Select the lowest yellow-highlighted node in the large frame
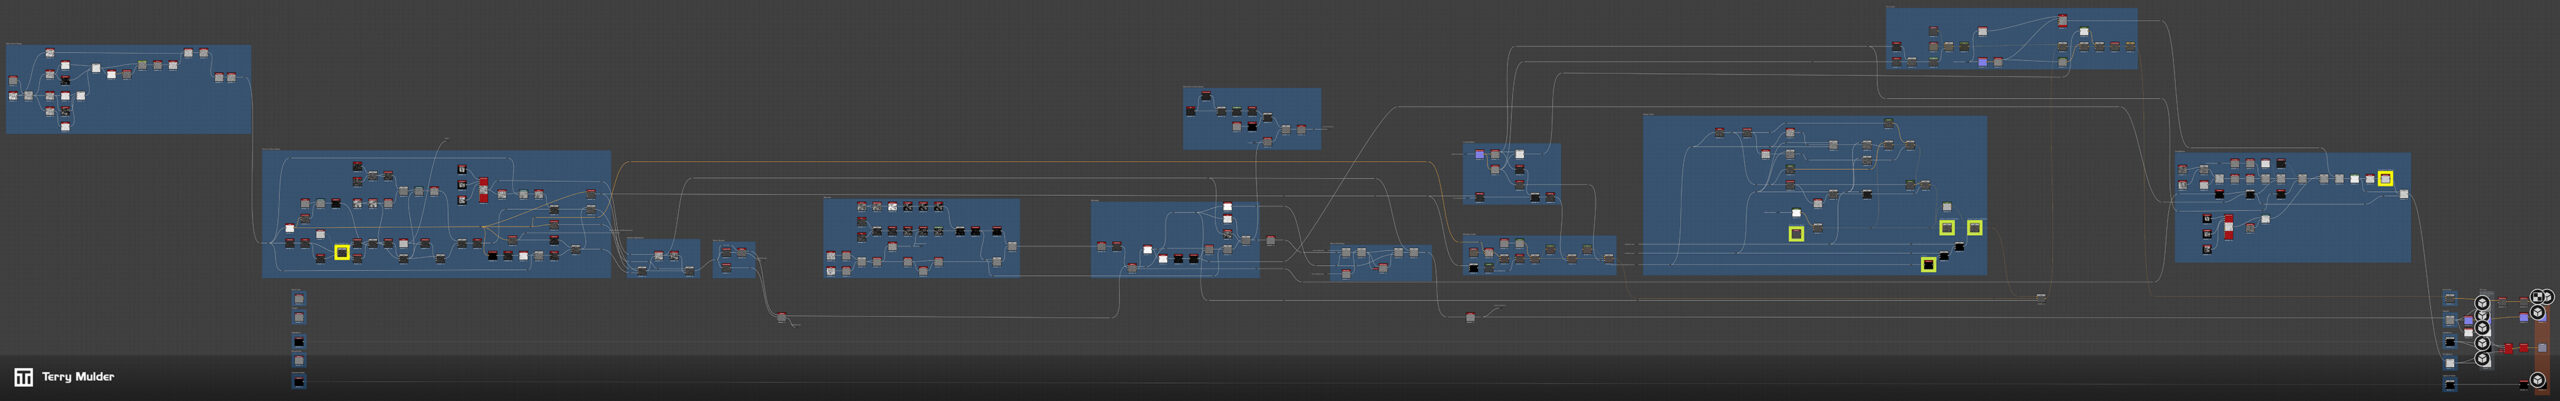 click(1928, 265)
